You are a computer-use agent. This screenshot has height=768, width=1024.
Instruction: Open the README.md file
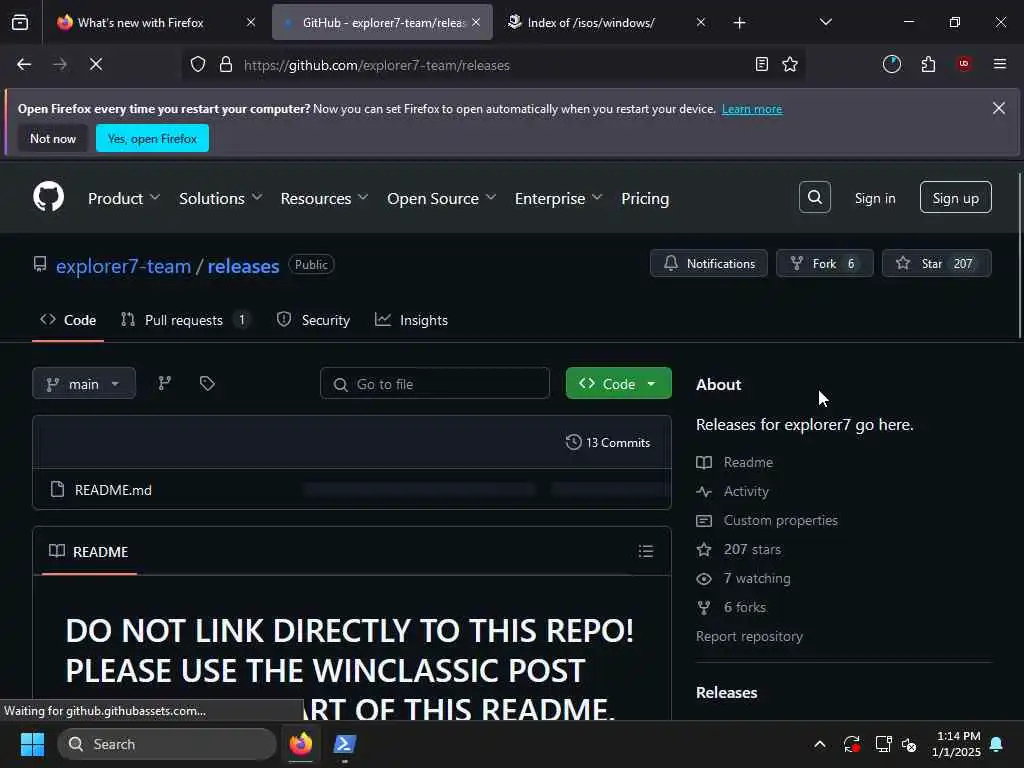tap(113, 490)
